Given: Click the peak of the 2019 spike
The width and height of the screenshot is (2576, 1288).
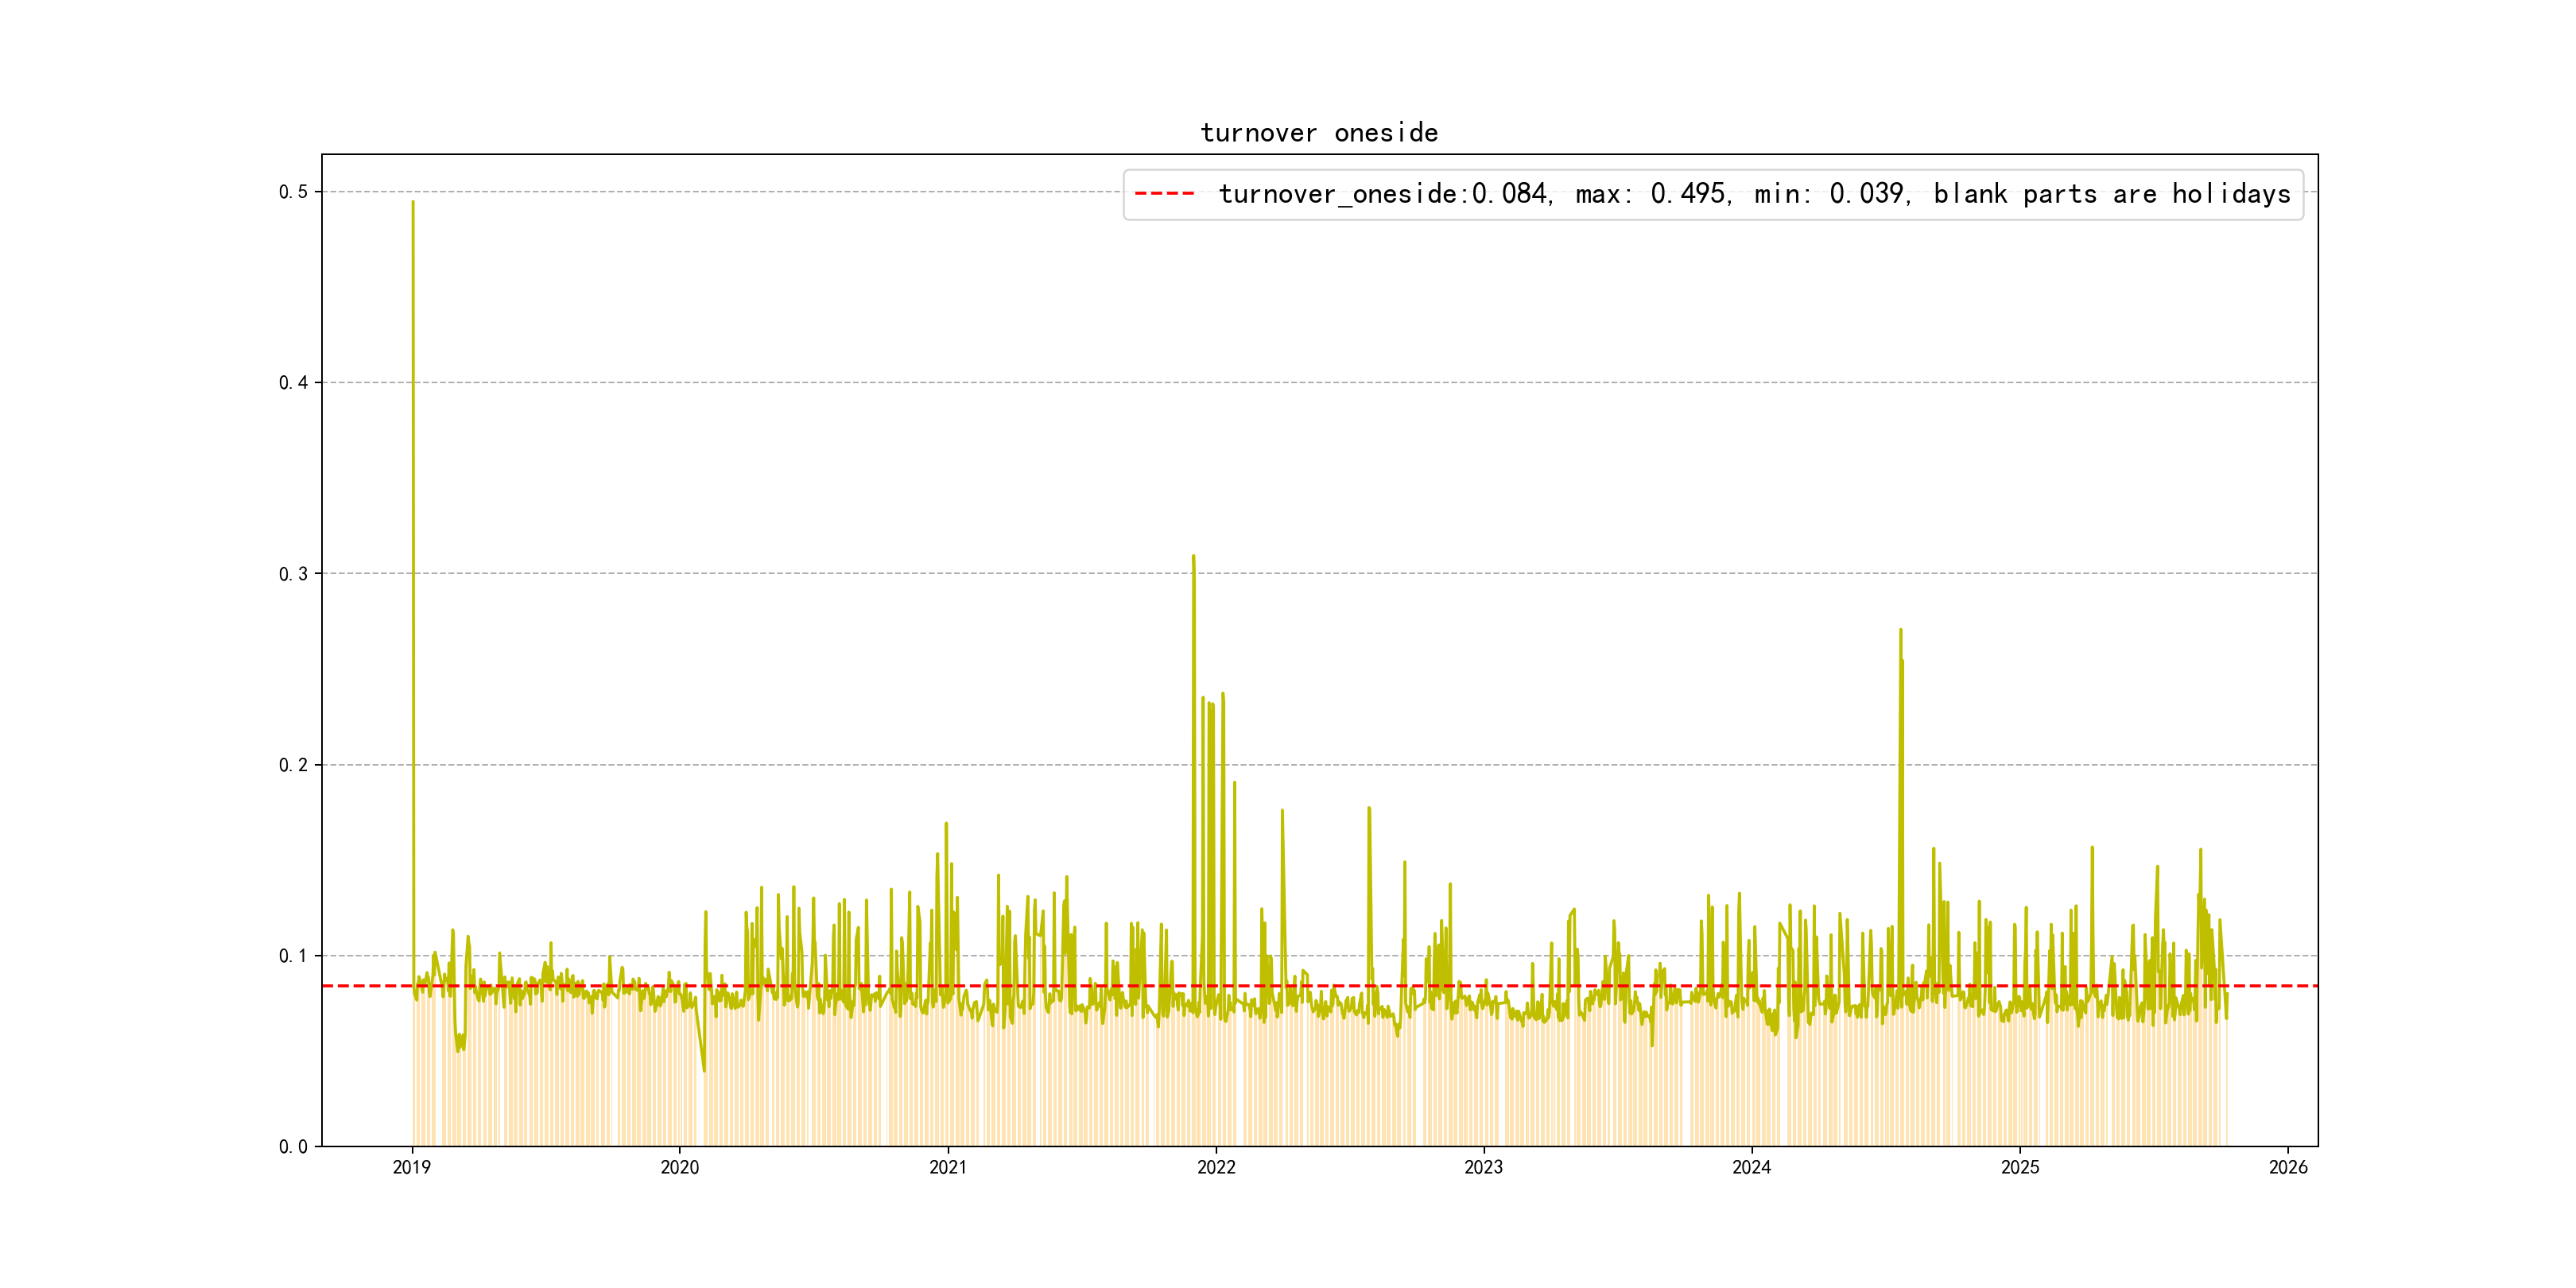Looking at the screenshot, I should point(413,203).
